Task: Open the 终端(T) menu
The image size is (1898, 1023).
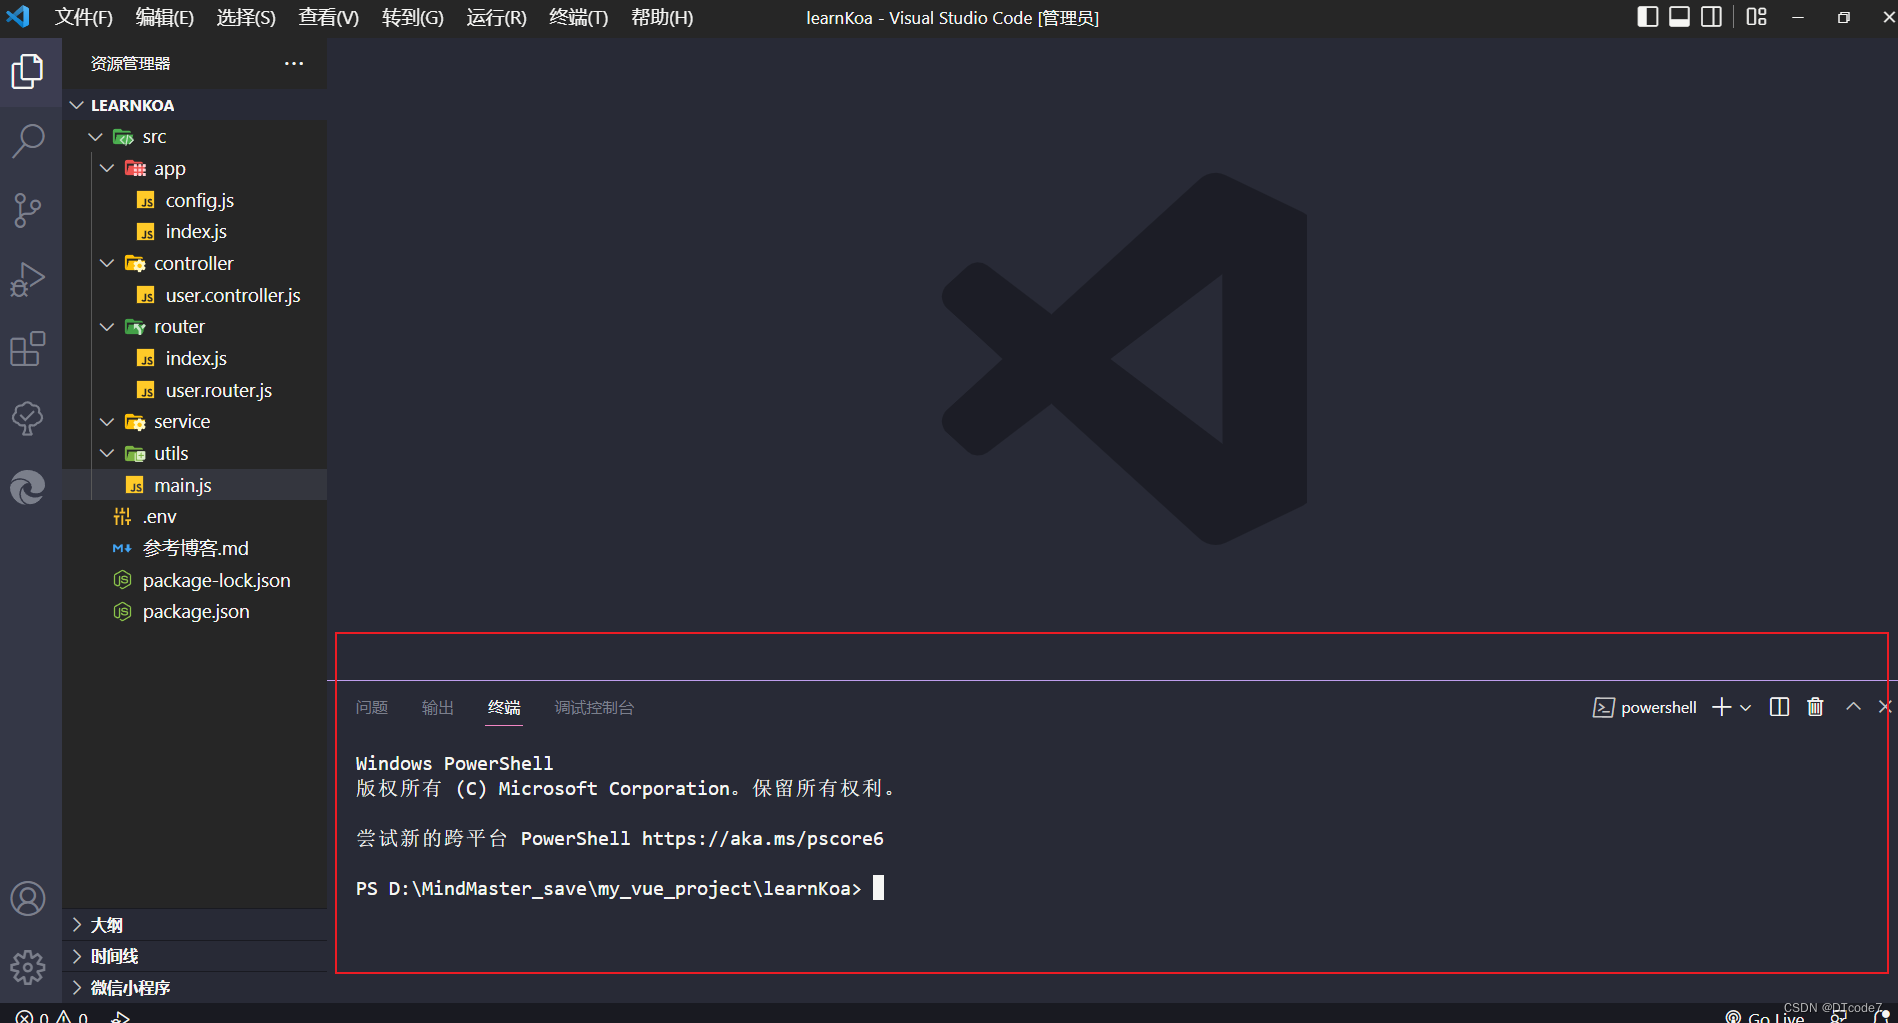Action: (579, 17)
